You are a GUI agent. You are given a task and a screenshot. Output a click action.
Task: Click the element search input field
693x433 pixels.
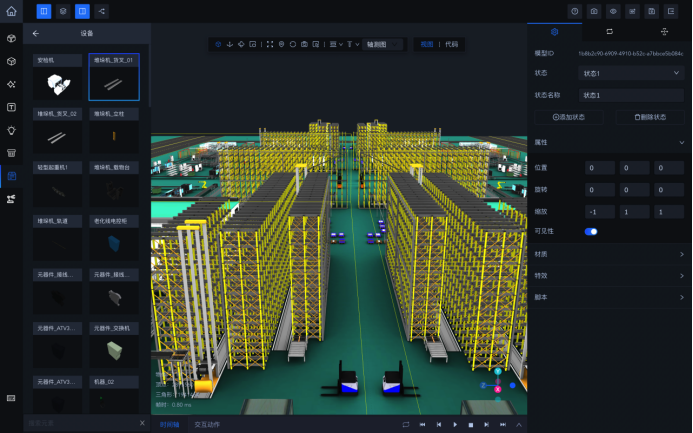coord(82,423)
